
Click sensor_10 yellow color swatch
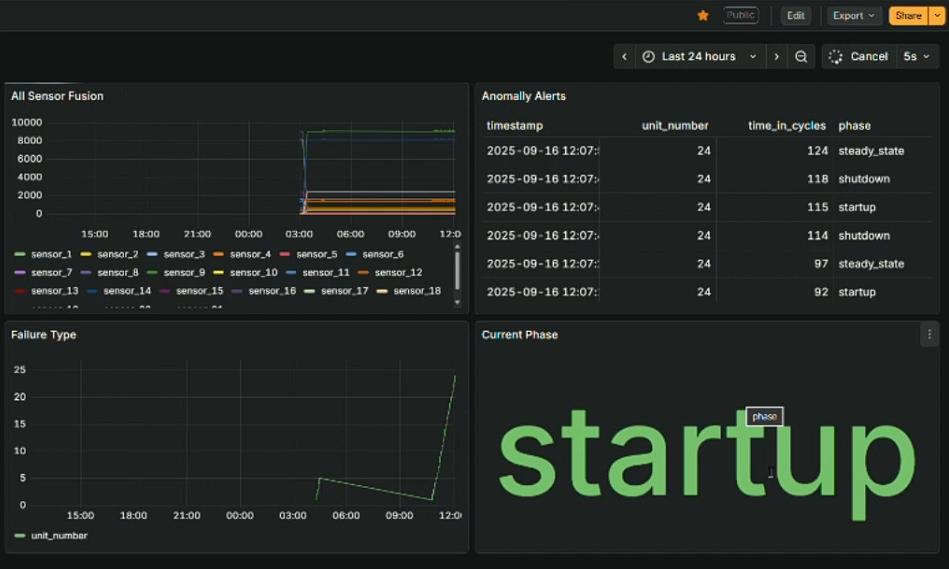coord(218,272)
